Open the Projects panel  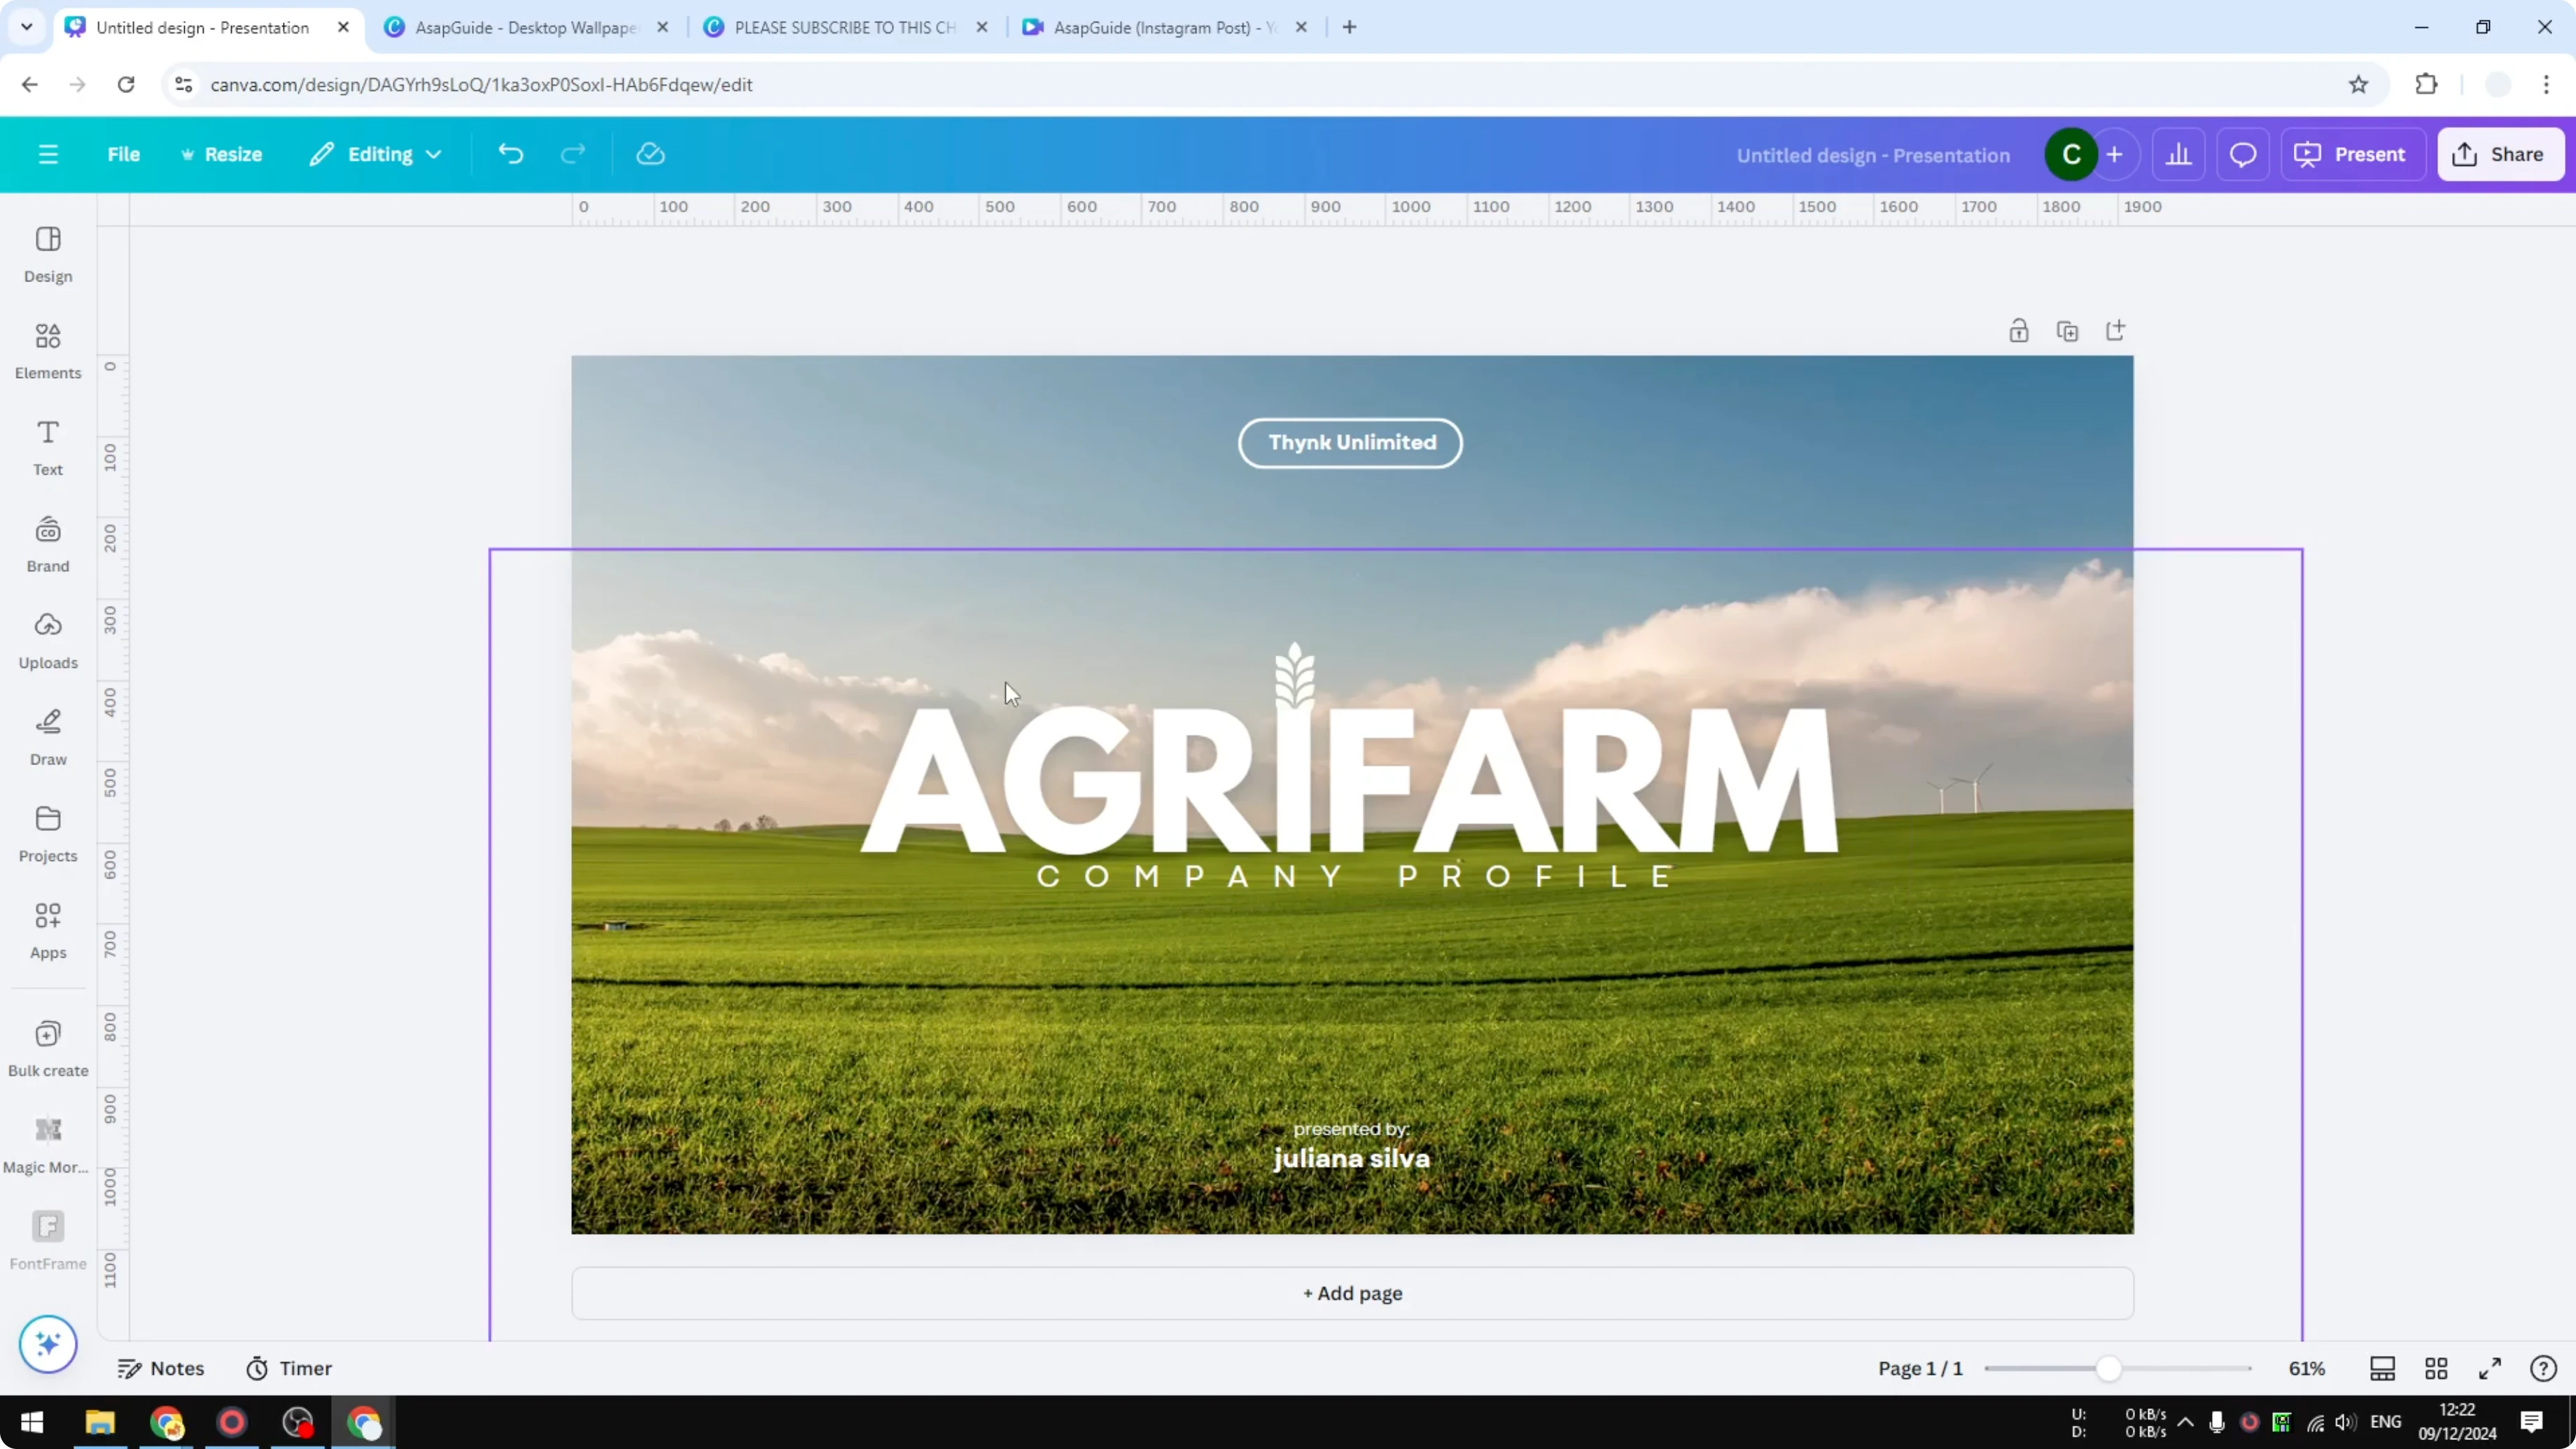[47, 833]
